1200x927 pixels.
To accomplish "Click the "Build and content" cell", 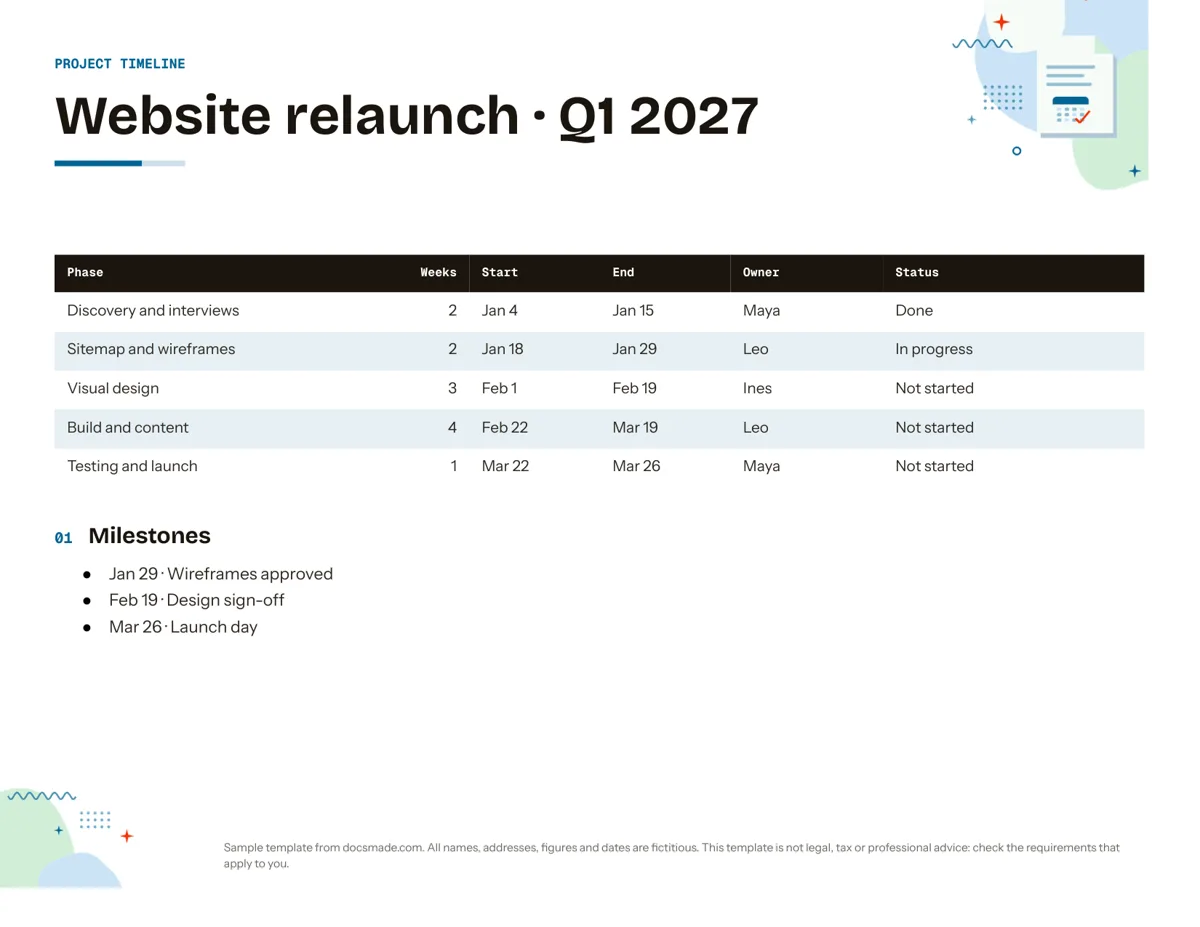I will point(128,428).
